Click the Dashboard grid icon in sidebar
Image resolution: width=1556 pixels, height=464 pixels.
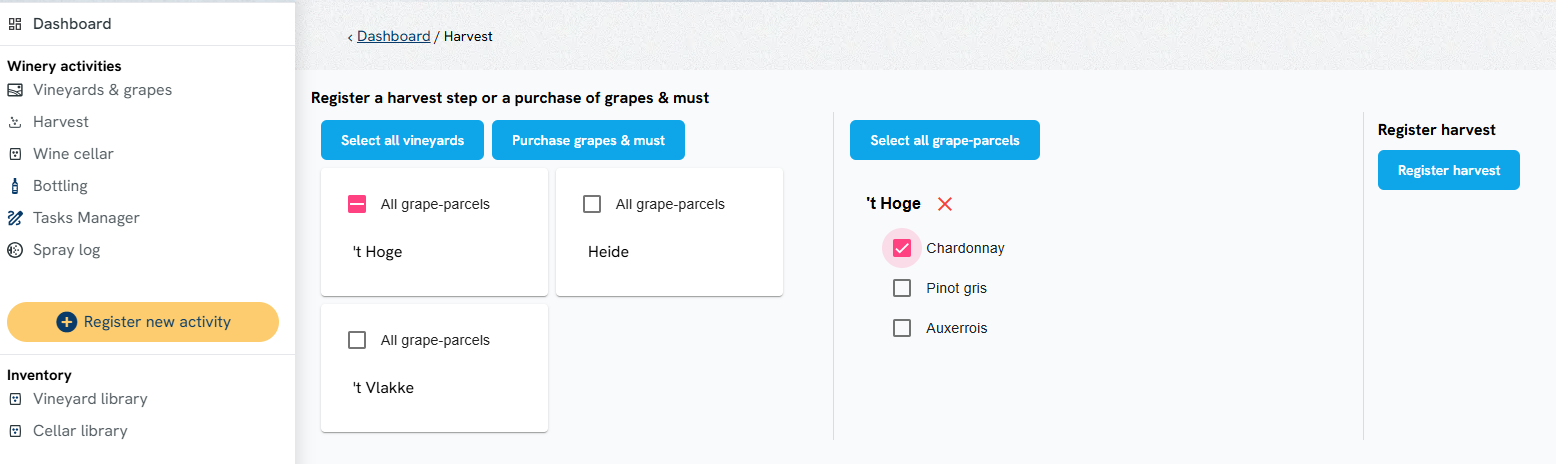pos(15,24)
